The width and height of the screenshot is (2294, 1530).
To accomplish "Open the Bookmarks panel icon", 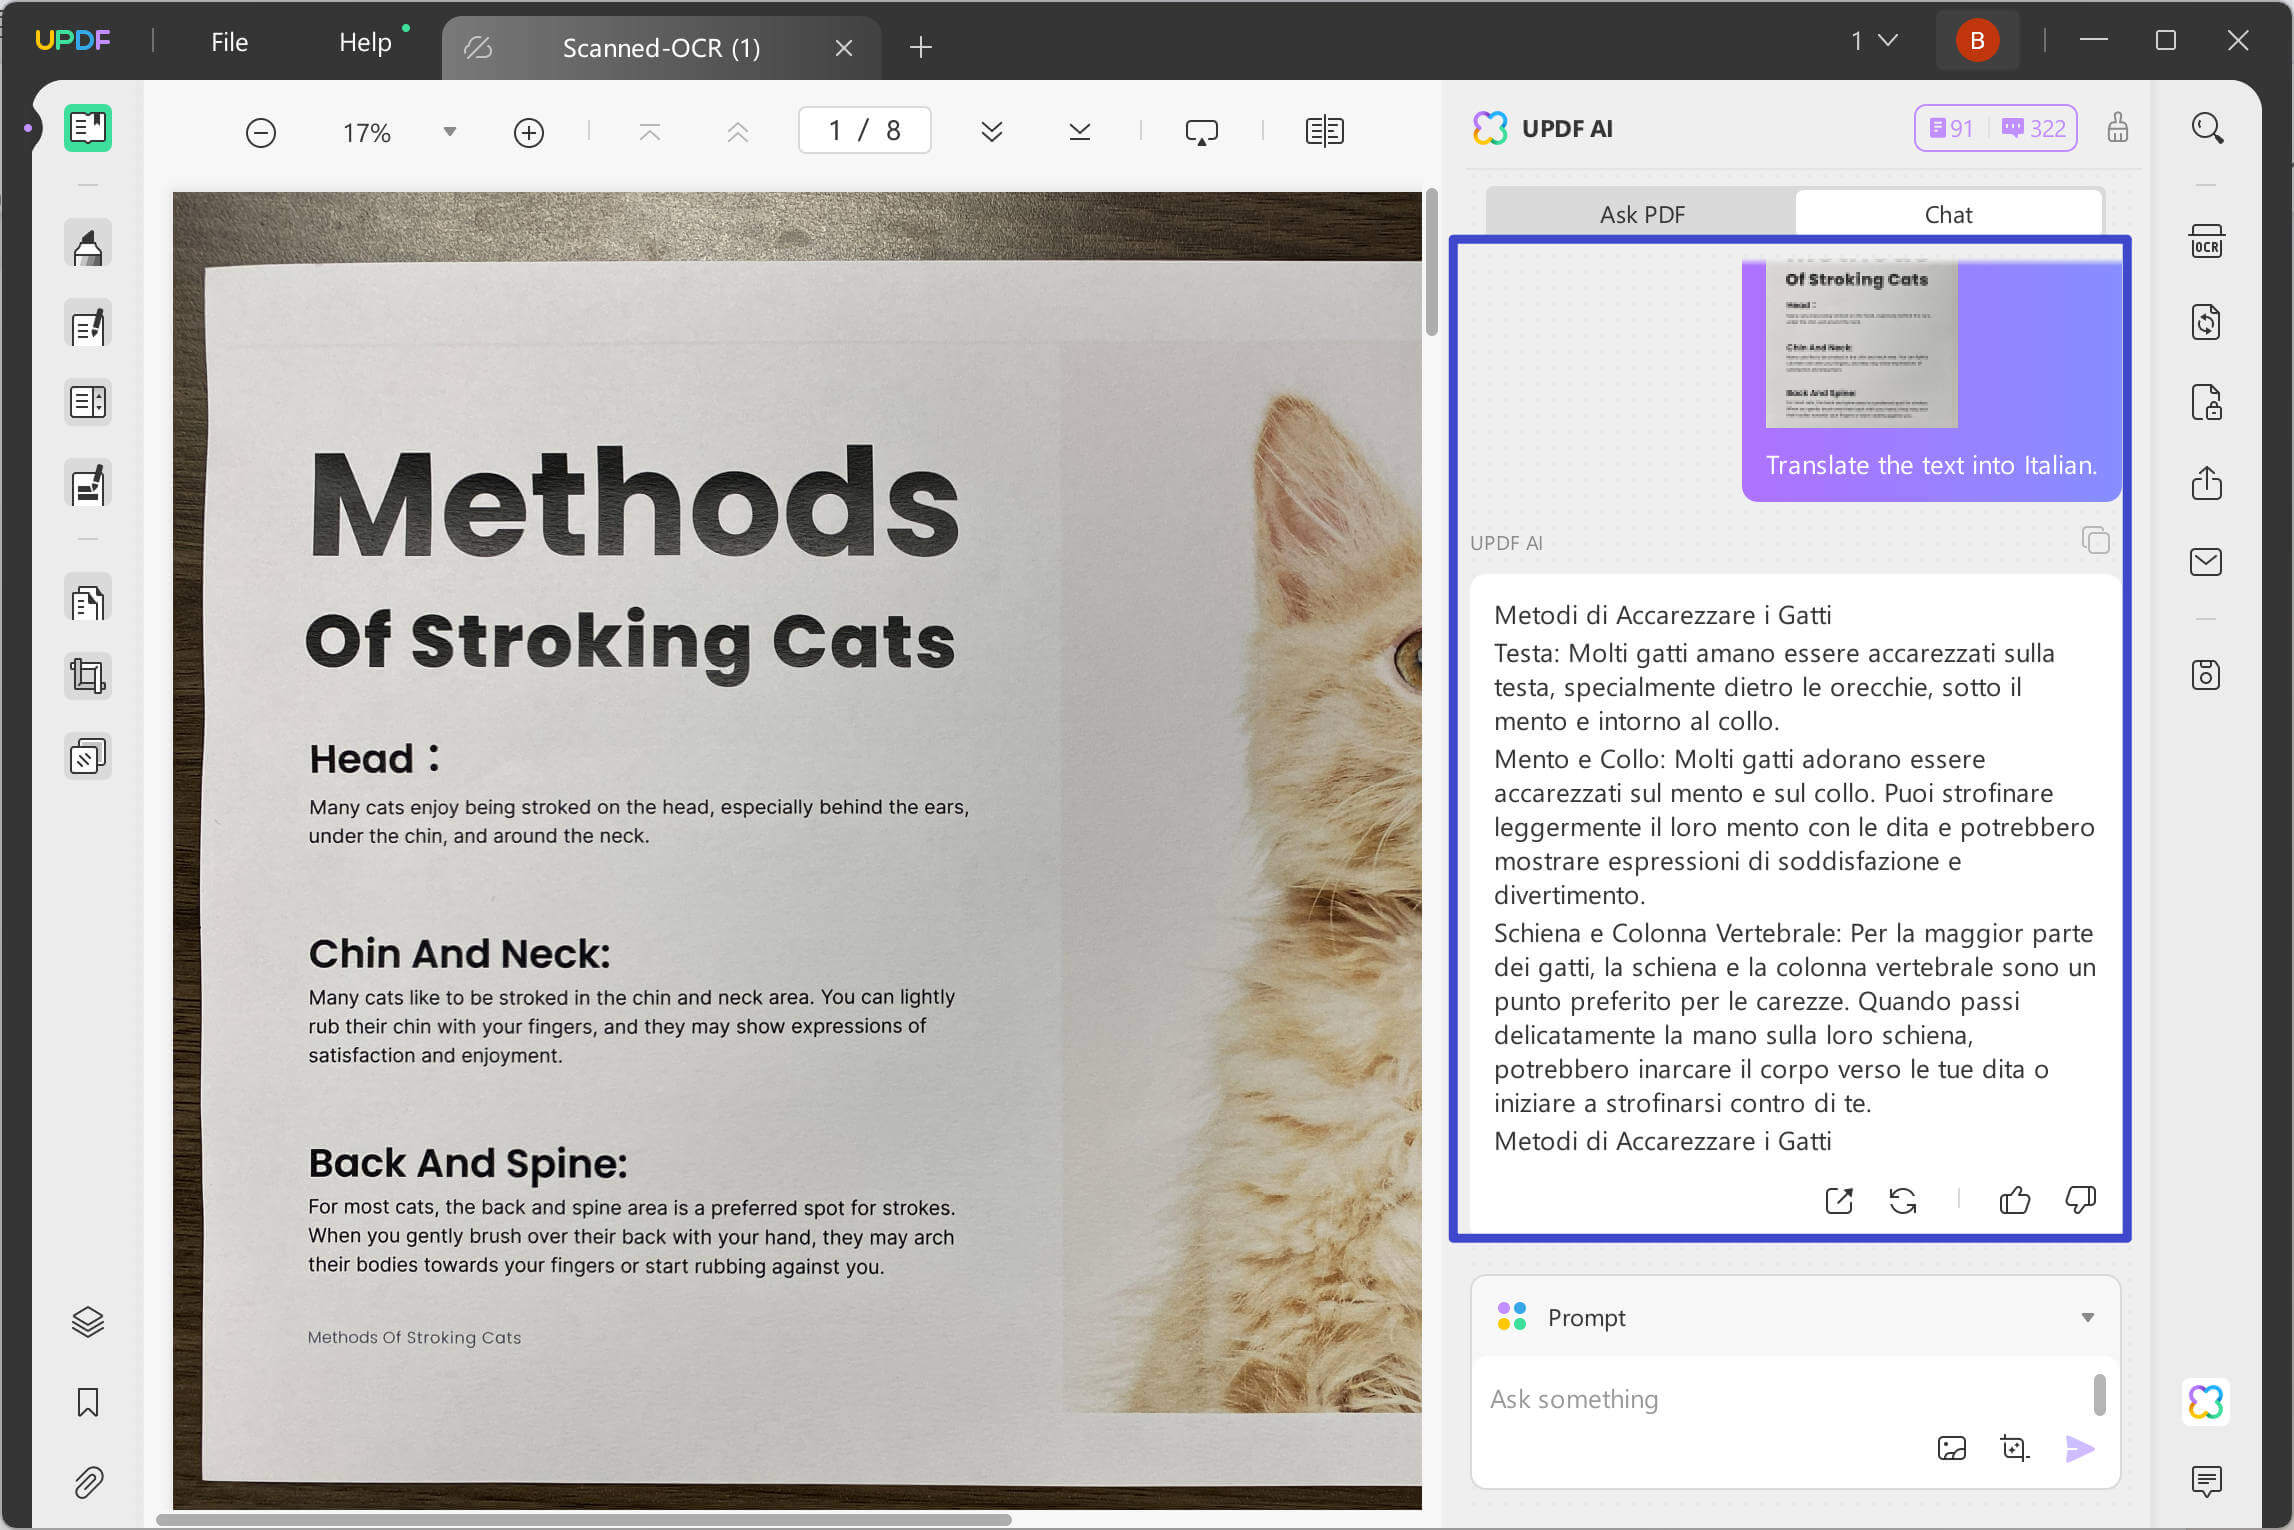I will click(88, 1402).
